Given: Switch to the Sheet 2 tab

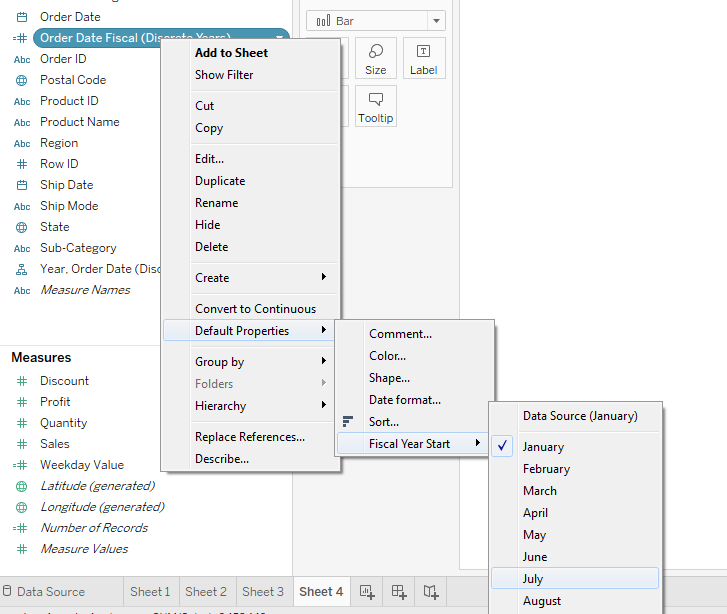Looking at the screenshot, I should pyautogui.click(x=206, y=592).
